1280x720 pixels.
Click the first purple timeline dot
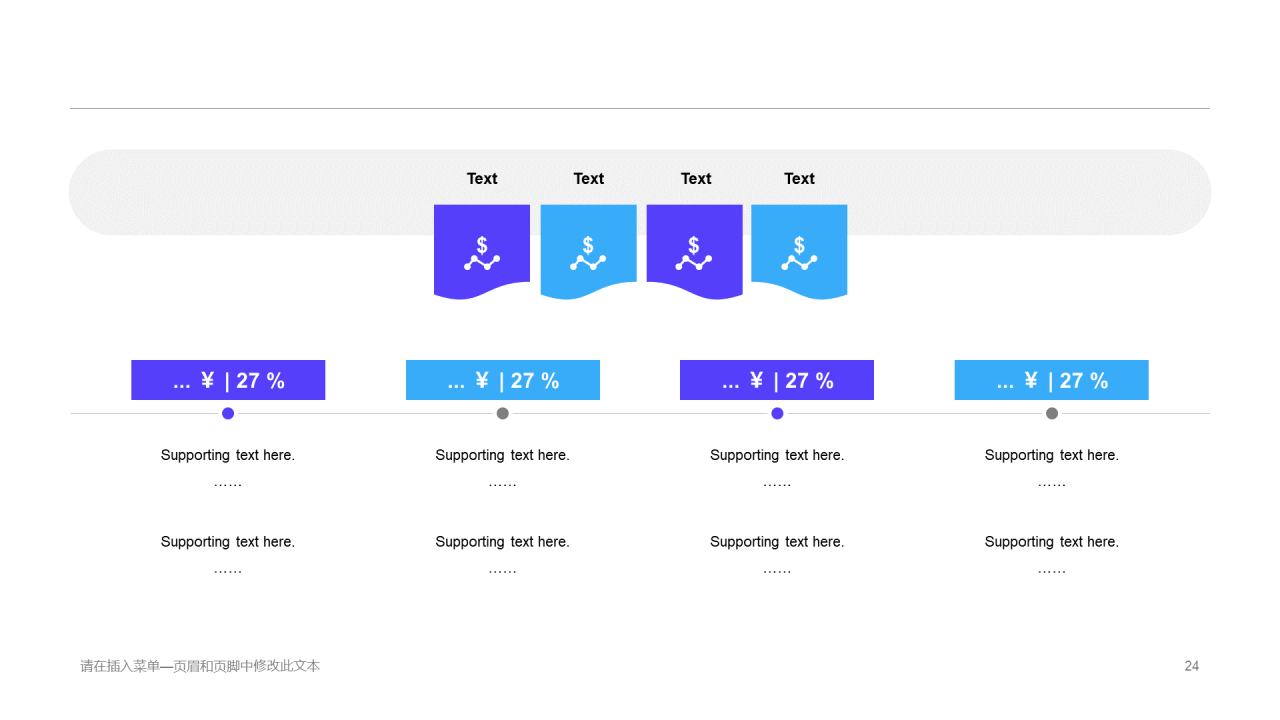pyautogui.click(x=228, y=413)
